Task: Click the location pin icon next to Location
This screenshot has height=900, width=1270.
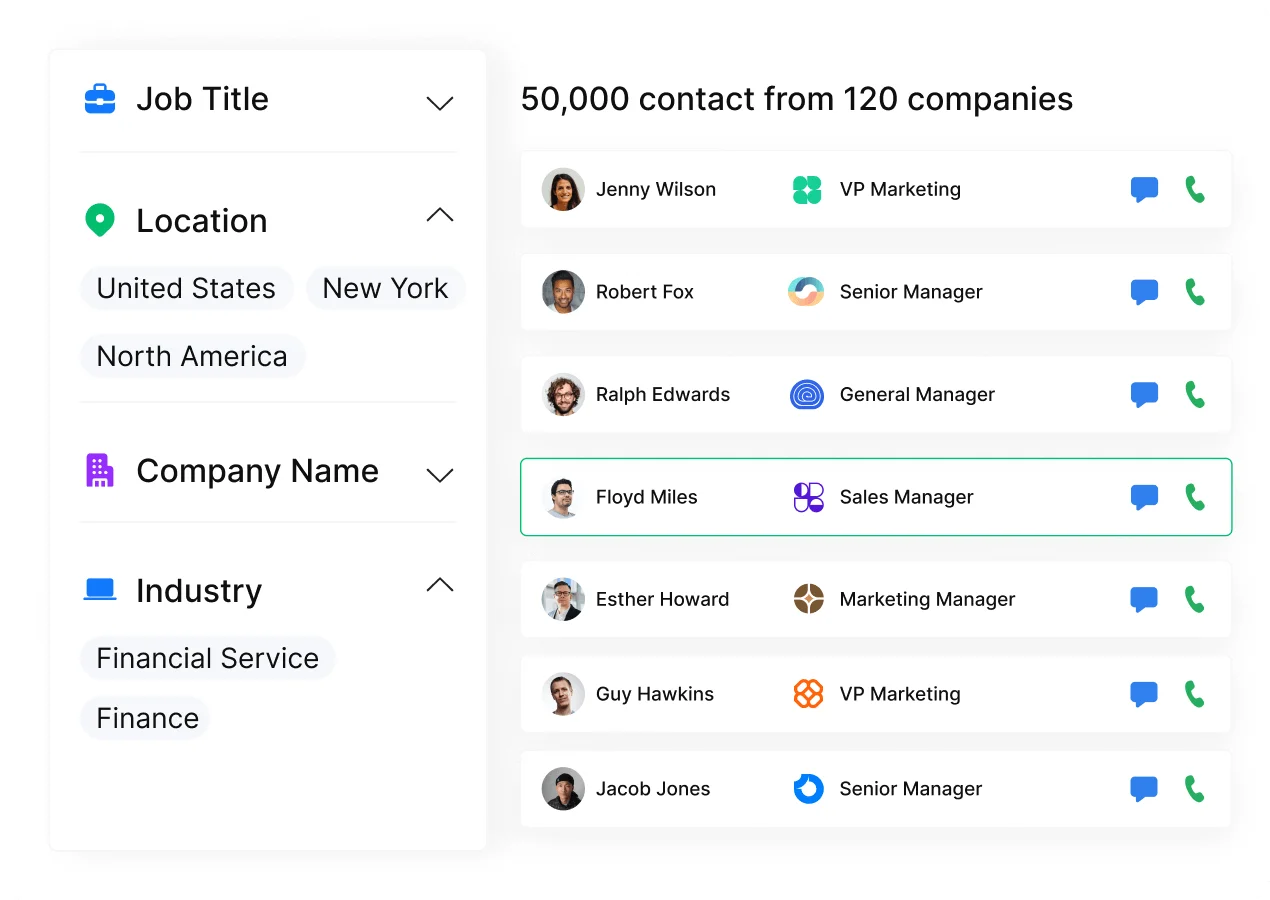Action: click(x=100, y=220)
